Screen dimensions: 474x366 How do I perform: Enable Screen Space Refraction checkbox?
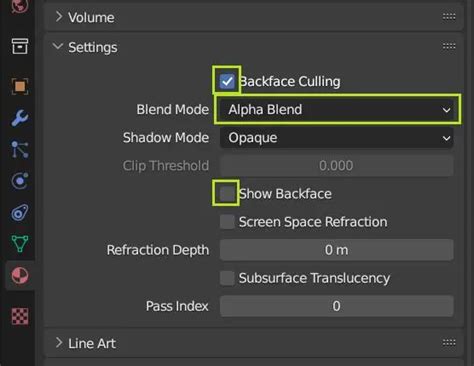(x=227, y=222)
